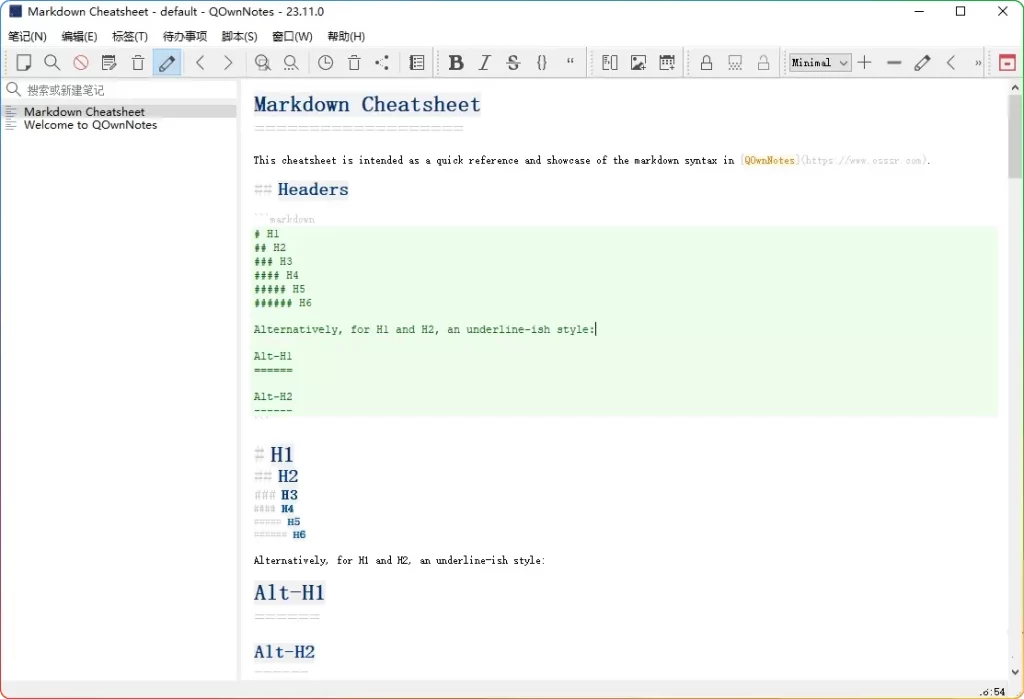Image resolution: width=1024 pixels, height=699 pixels.
Task: Click the find-in-note magnifier with document icon
Action: pos(263,63)
